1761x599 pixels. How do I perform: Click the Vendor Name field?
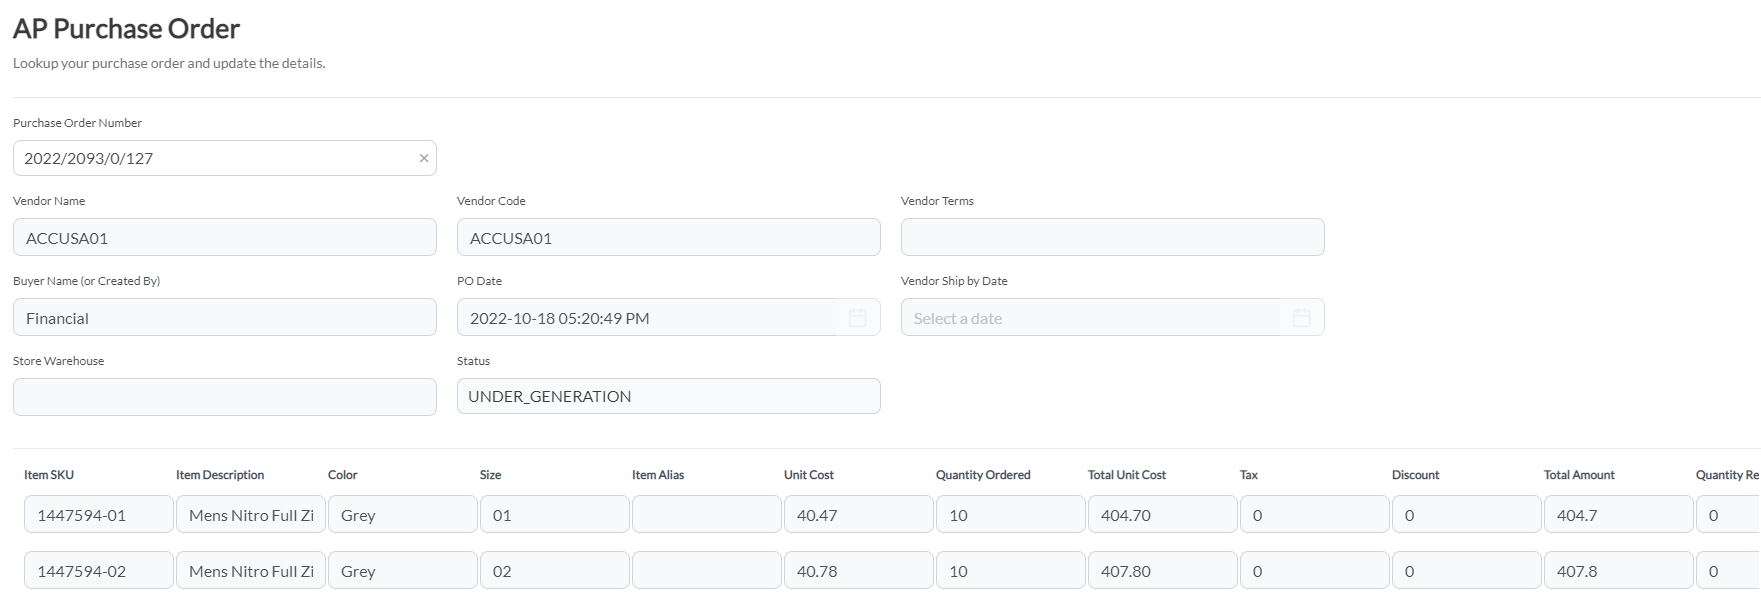point(225,237)
